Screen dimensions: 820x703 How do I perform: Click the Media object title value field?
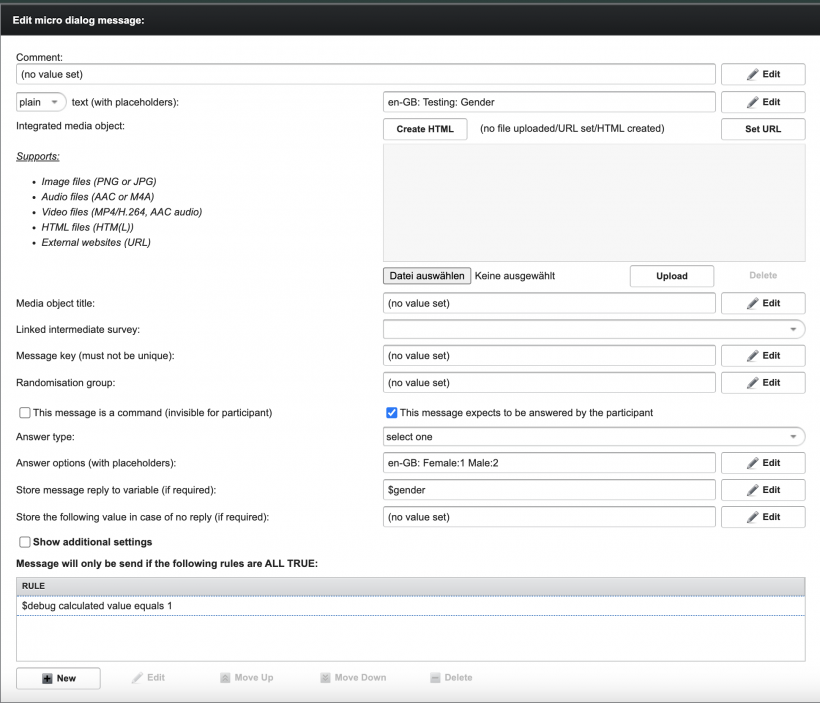(549, 303)
